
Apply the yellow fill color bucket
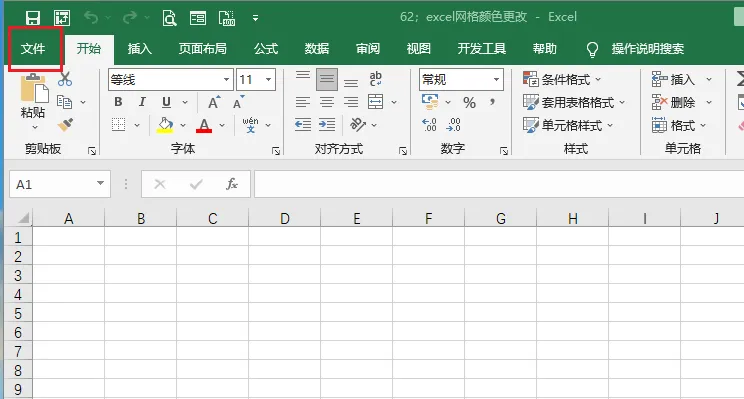[165, 125]
